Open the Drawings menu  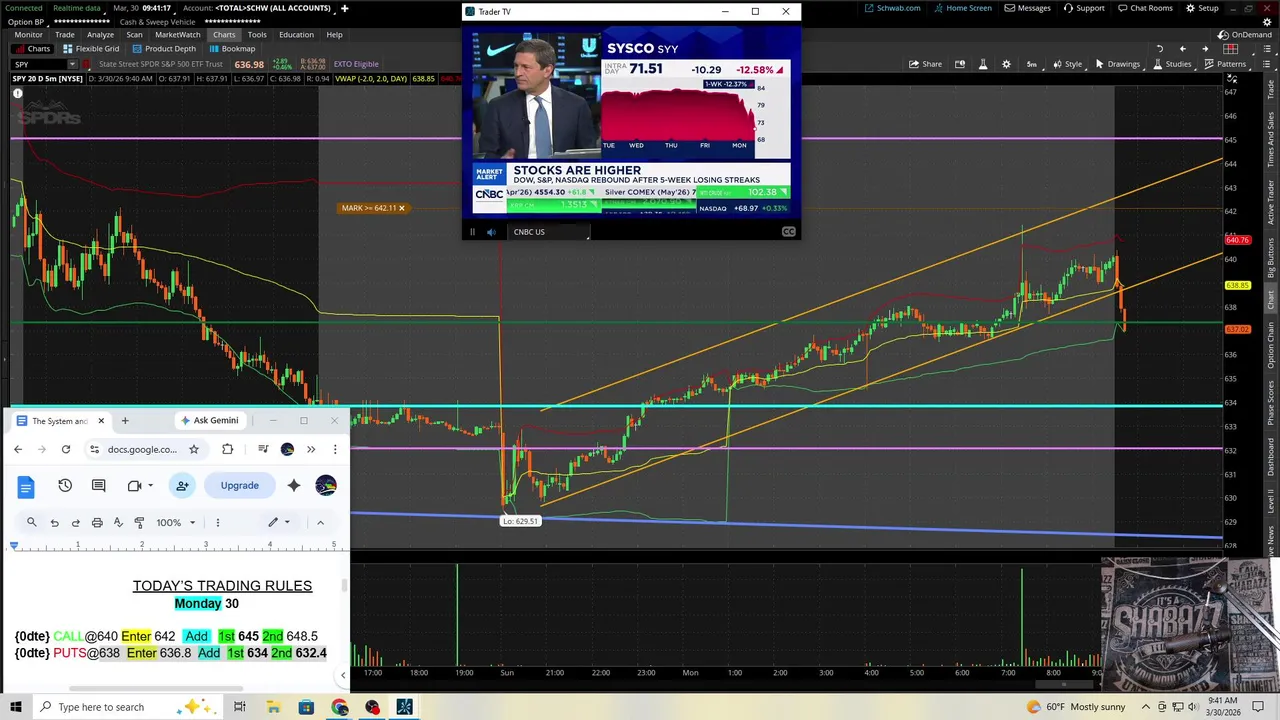[1117, 64]
